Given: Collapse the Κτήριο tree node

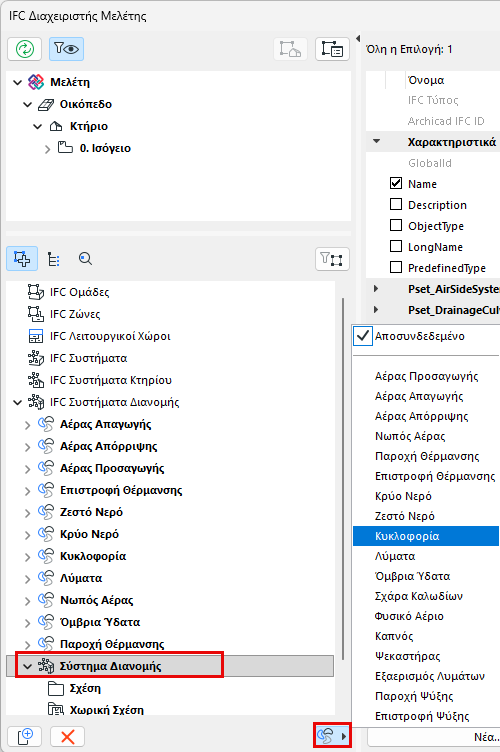Looking at the screenshot, I should tap(38, 127).
